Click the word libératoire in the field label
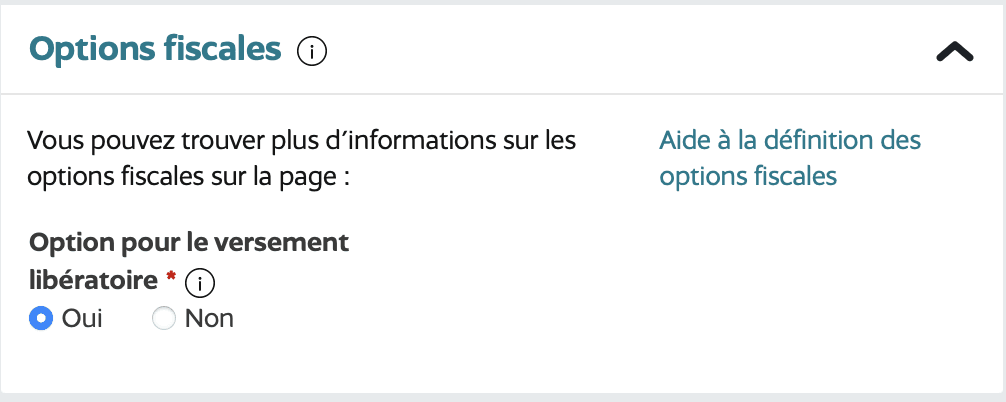The width and height of the screenshot is (1006, 402). click(94, 280)
